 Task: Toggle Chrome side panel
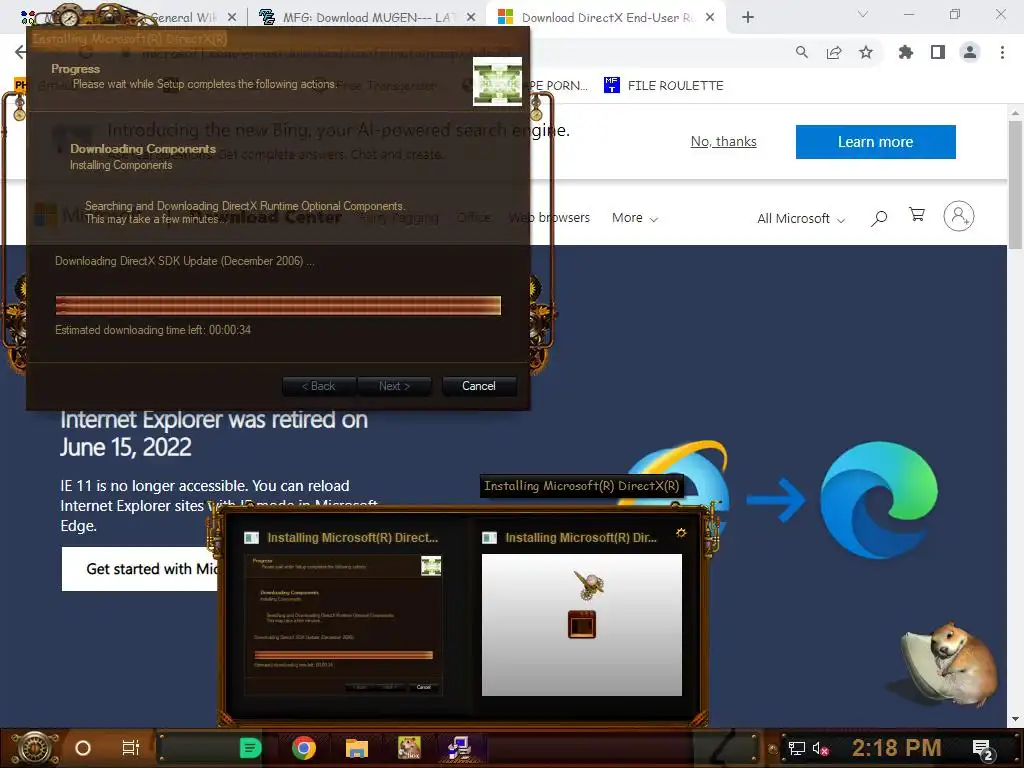pos(937,52)
